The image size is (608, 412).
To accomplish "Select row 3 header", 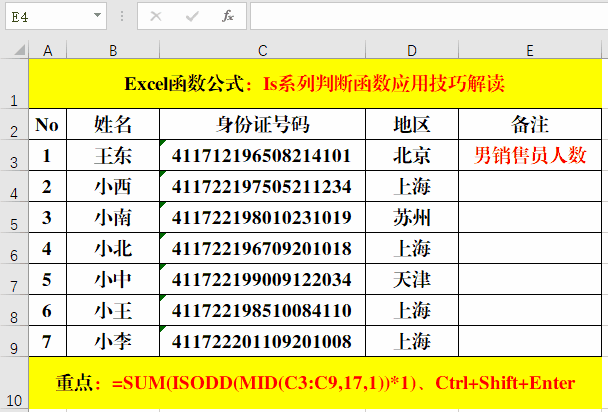I will [x=14, y=155].
